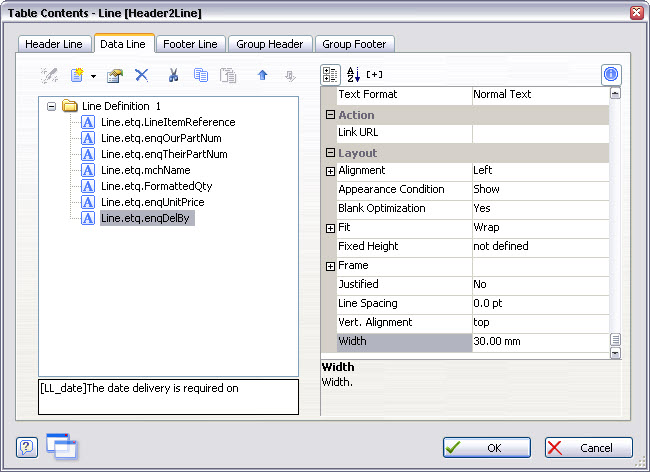The width and height of the screenshot is (650, 472).
Task: Expand the Fit property
Action: click(330, 228)
